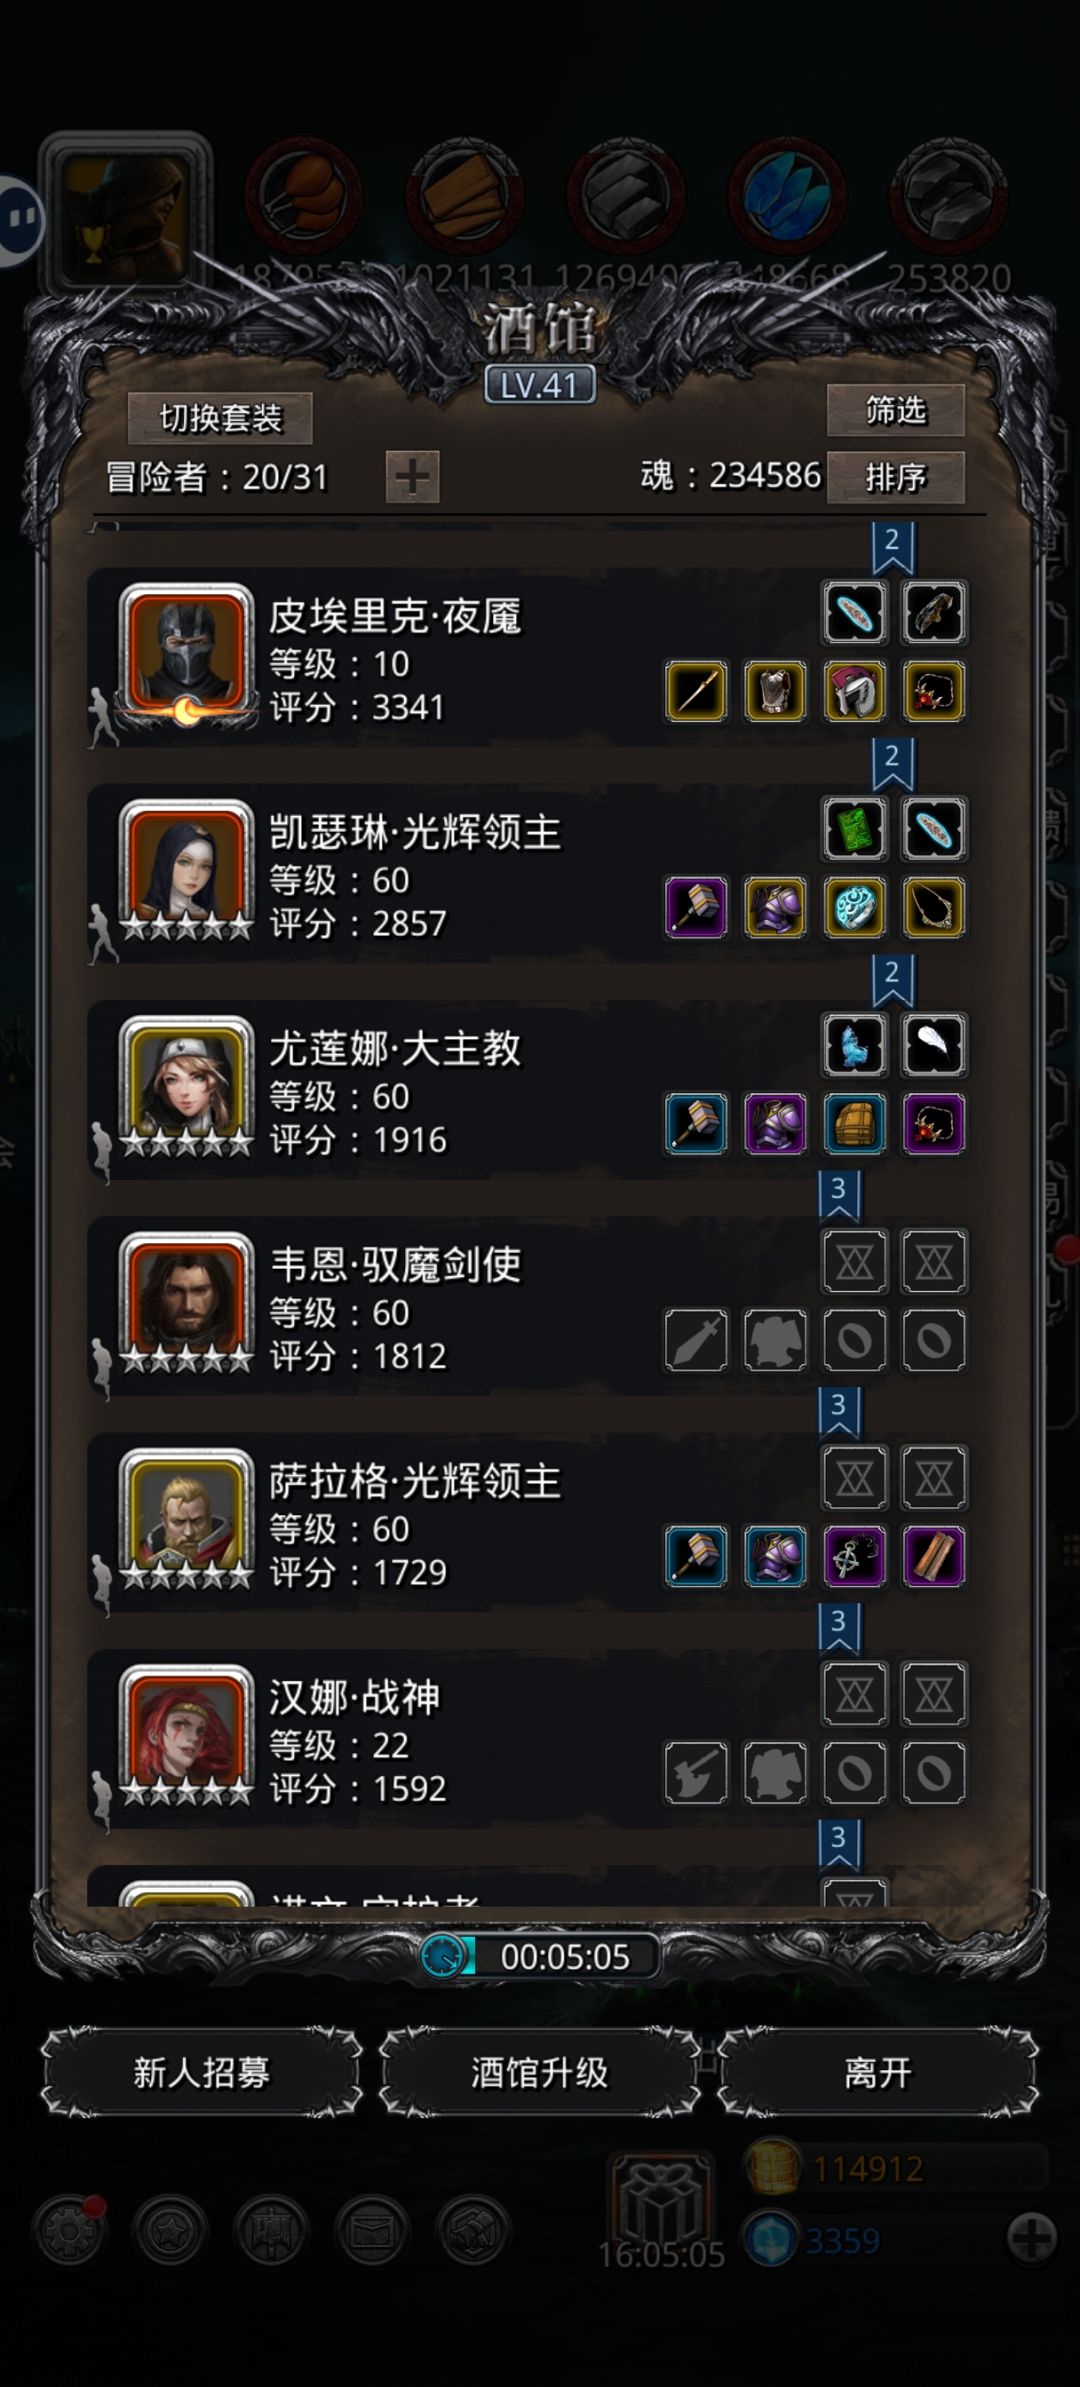Open the empty armor slot of 汉娜·战神
Image resolution: width=1080 pixels, height=2387 pixels.
tap(775, 1773)
